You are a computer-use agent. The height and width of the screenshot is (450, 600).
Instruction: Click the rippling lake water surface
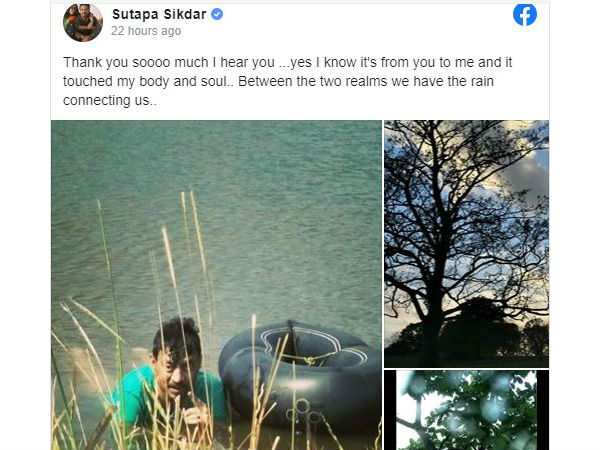pos(216,214)
